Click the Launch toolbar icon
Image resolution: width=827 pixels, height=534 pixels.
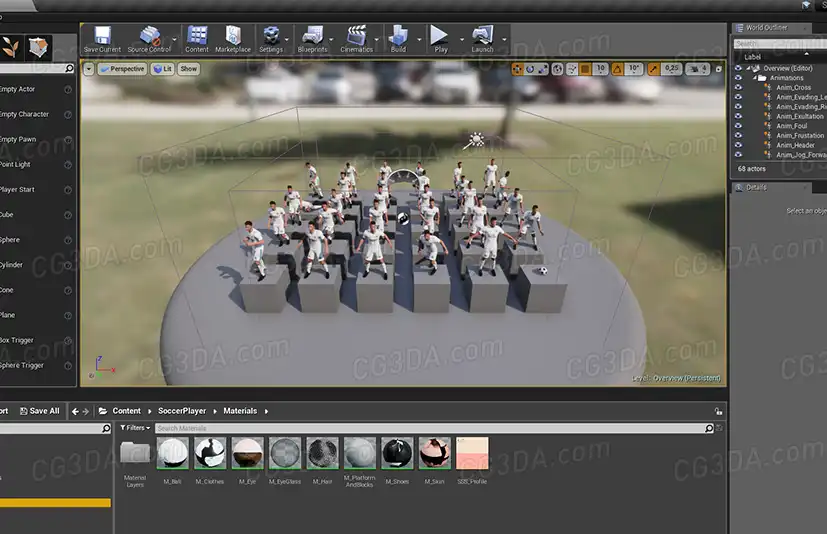(482, 39)
